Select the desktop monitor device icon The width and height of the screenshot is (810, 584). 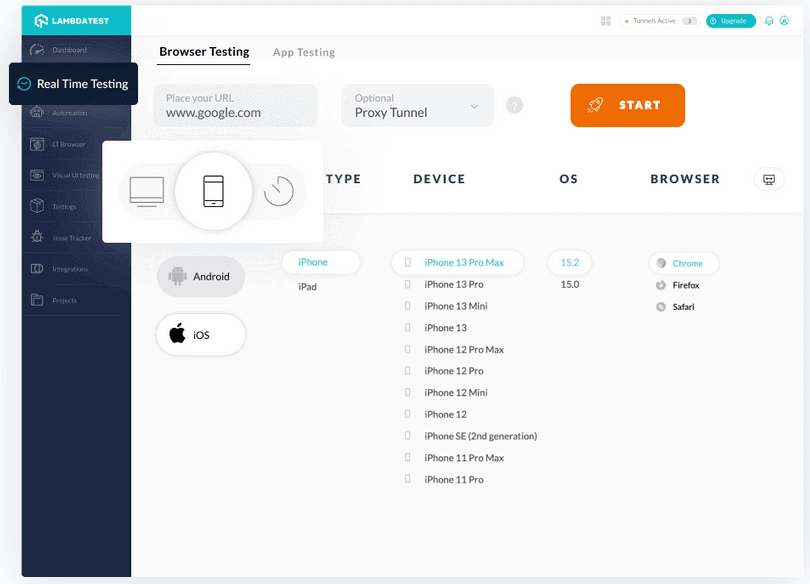[147, 192]
